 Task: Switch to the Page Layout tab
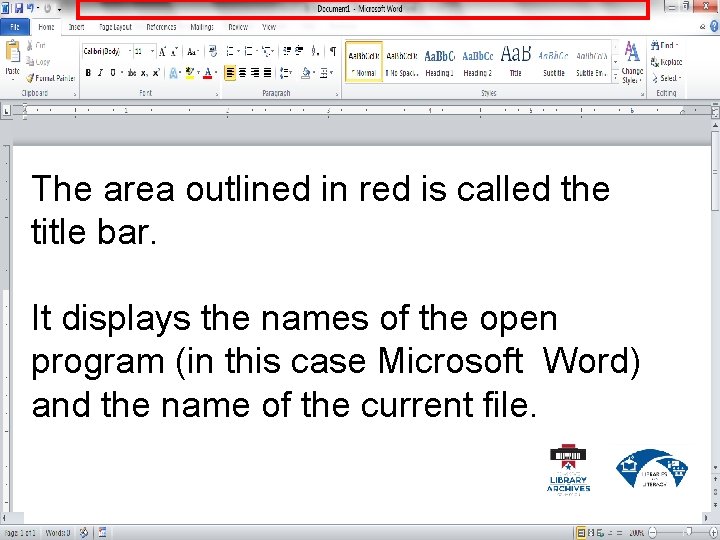pyautogui.click(x=115, y=27)
